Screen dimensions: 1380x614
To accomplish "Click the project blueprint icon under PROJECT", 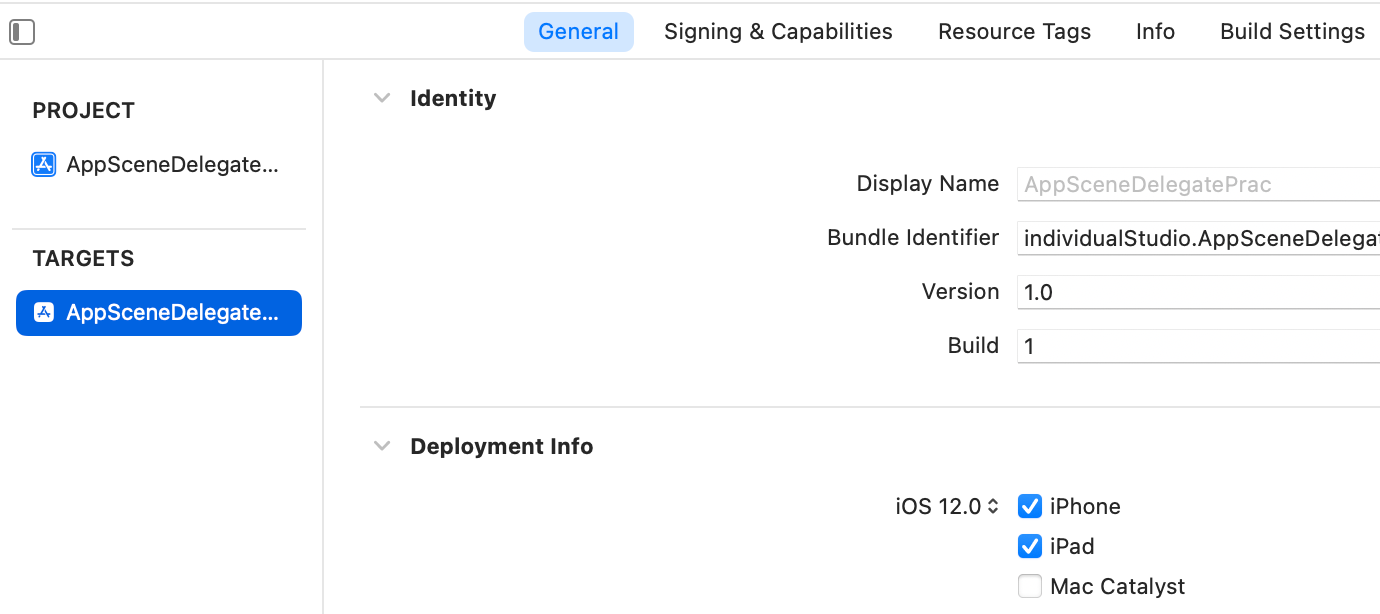I will click(x=43, y=164).
